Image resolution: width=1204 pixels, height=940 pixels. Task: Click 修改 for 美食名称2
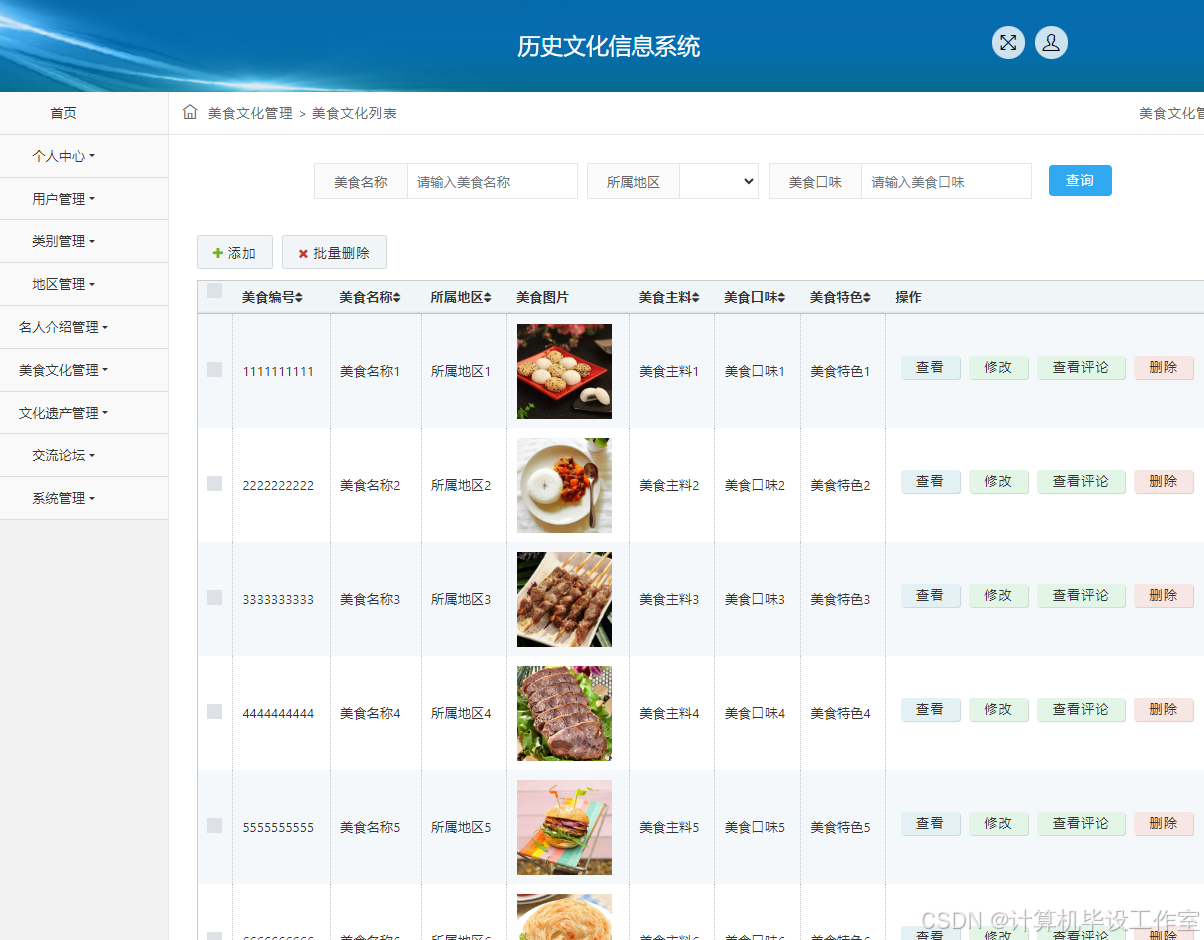pos(999,482)
